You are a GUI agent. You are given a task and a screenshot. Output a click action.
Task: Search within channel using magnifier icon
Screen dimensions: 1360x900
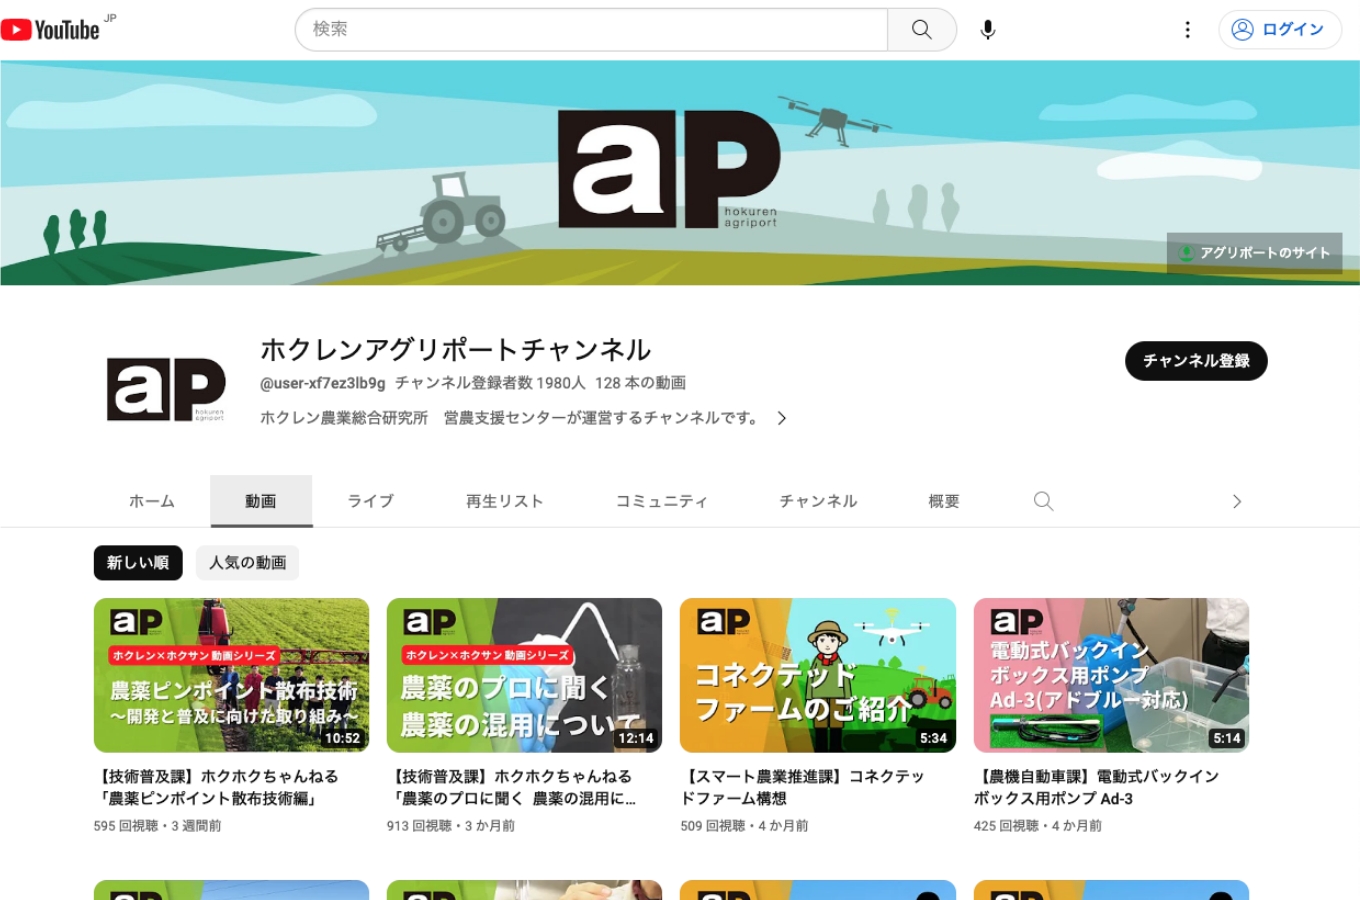(1043, 501)
